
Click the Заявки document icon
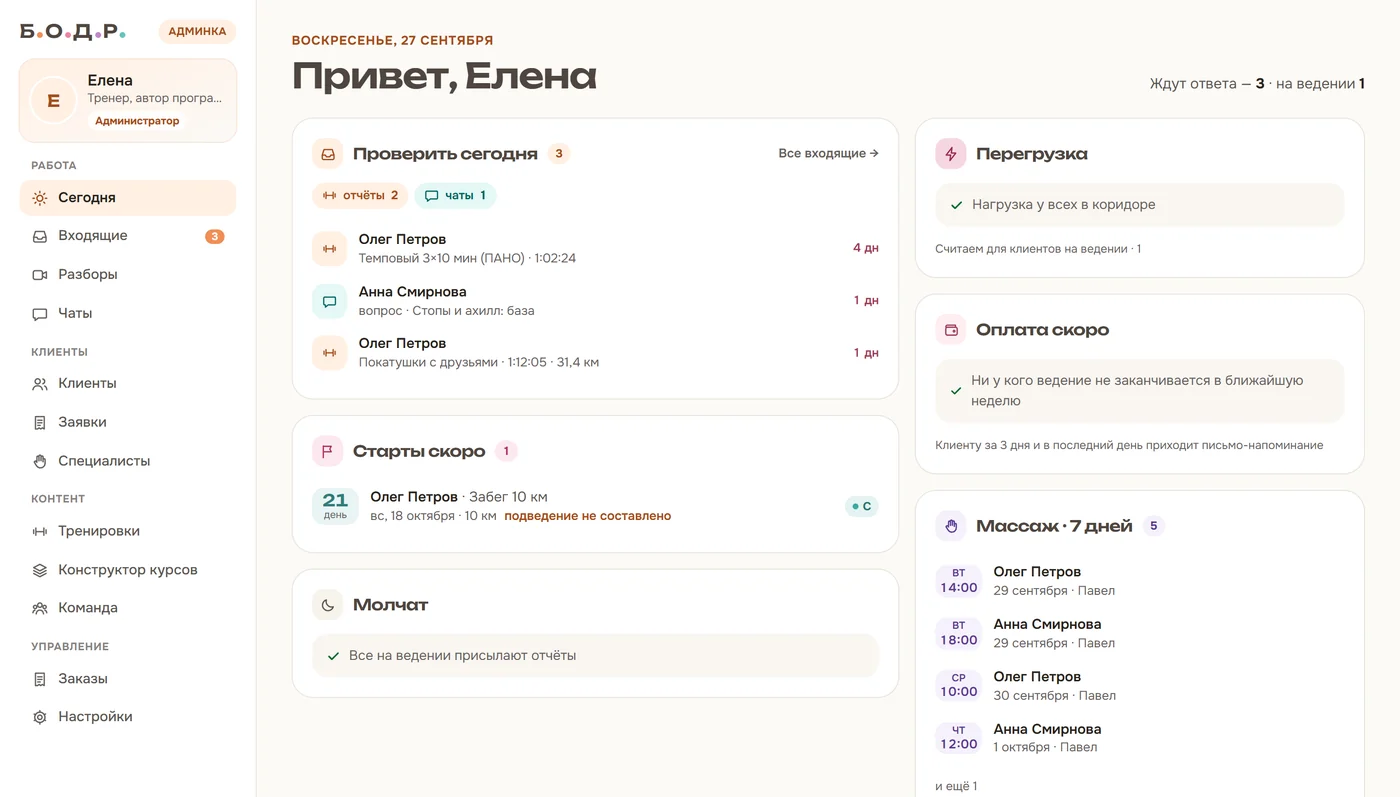40,423
